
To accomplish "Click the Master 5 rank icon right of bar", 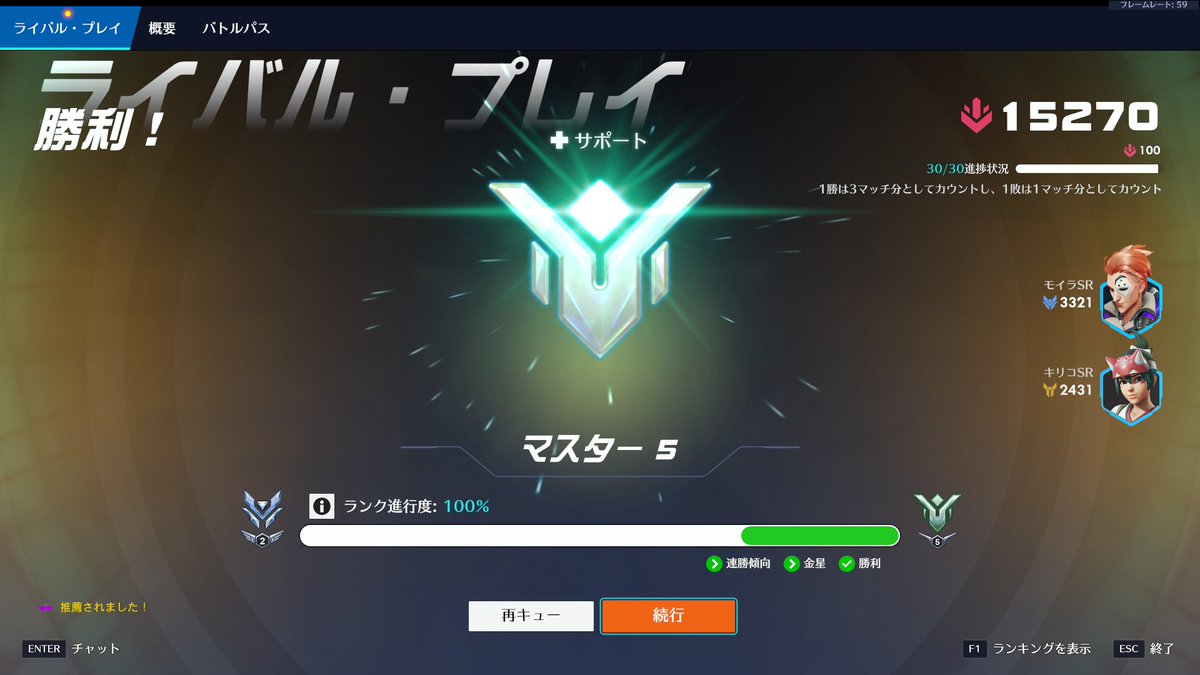I will point(937,519).
